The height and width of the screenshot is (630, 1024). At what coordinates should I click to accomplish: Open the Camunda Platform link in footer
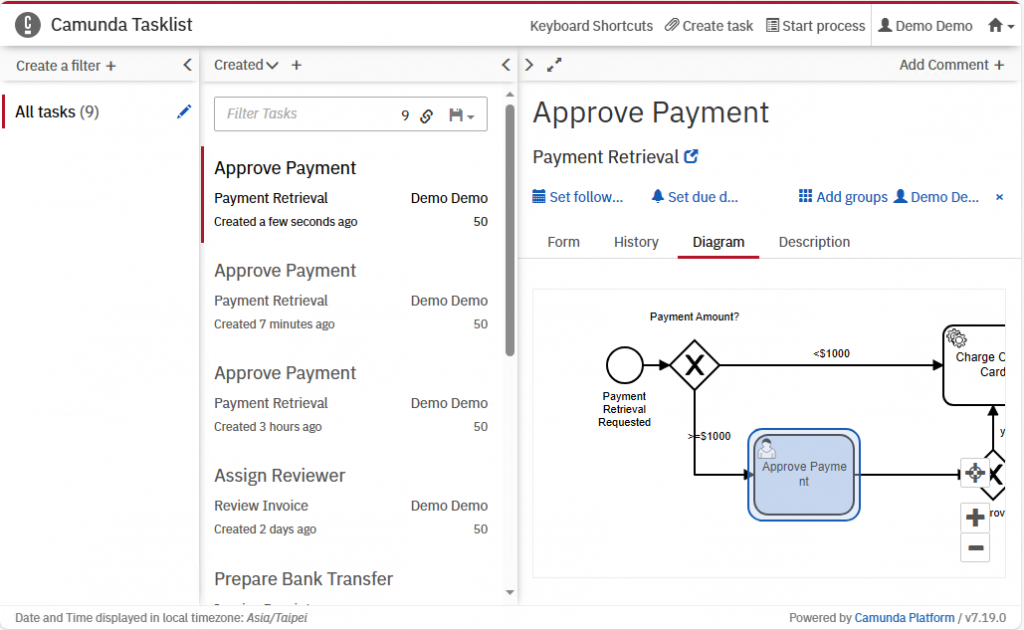(x=904, y=618)
